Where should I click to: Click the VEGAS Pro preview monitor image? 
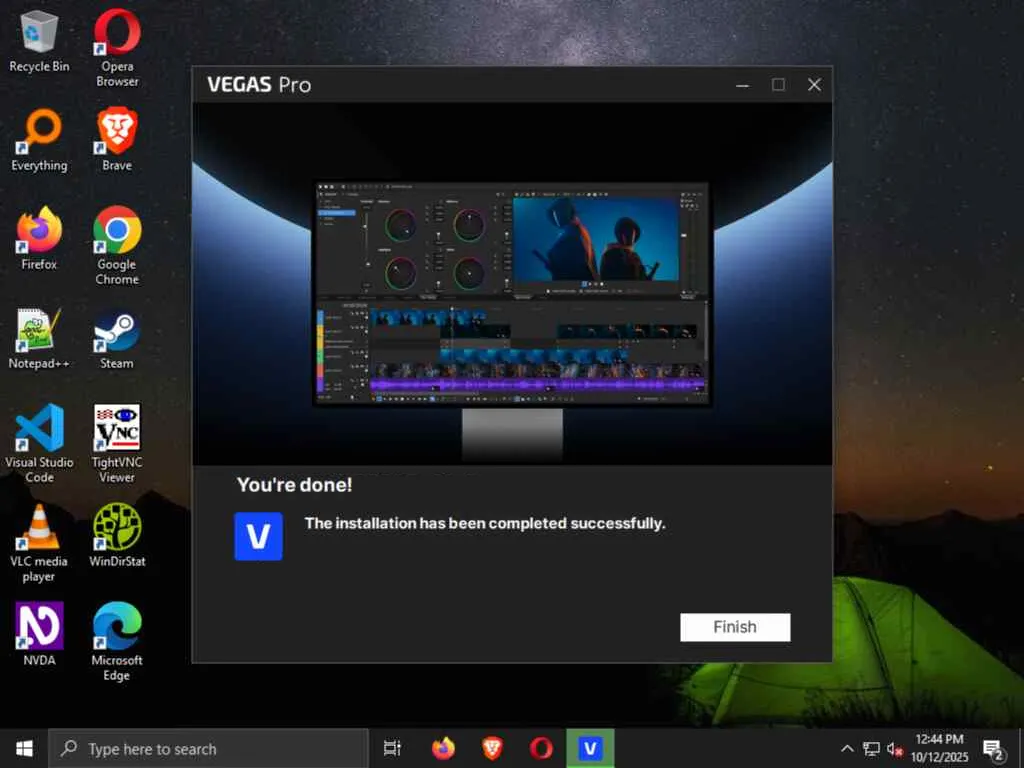pyautogui.click(x=513, y=294)
